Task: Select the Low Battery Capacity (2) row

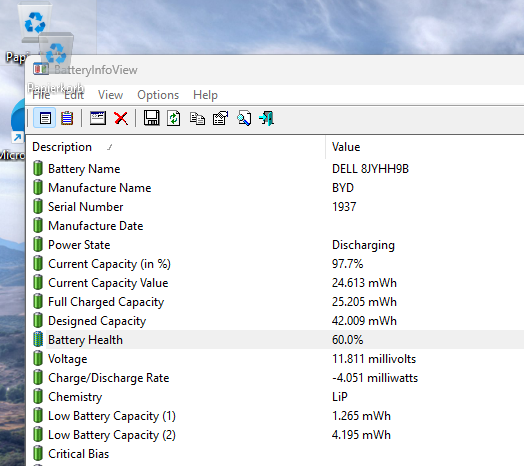Action: [275, 435]
